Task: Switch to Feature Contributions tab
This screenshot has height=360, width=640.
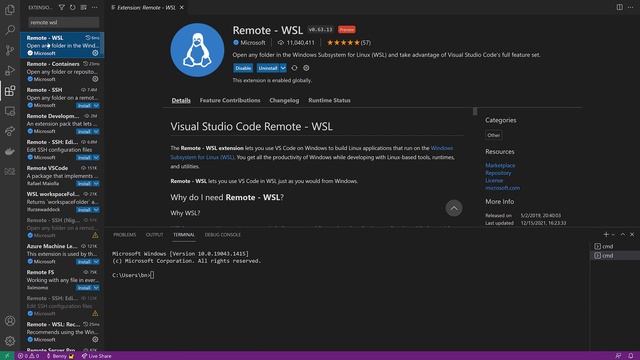Action: click(230, 100)
